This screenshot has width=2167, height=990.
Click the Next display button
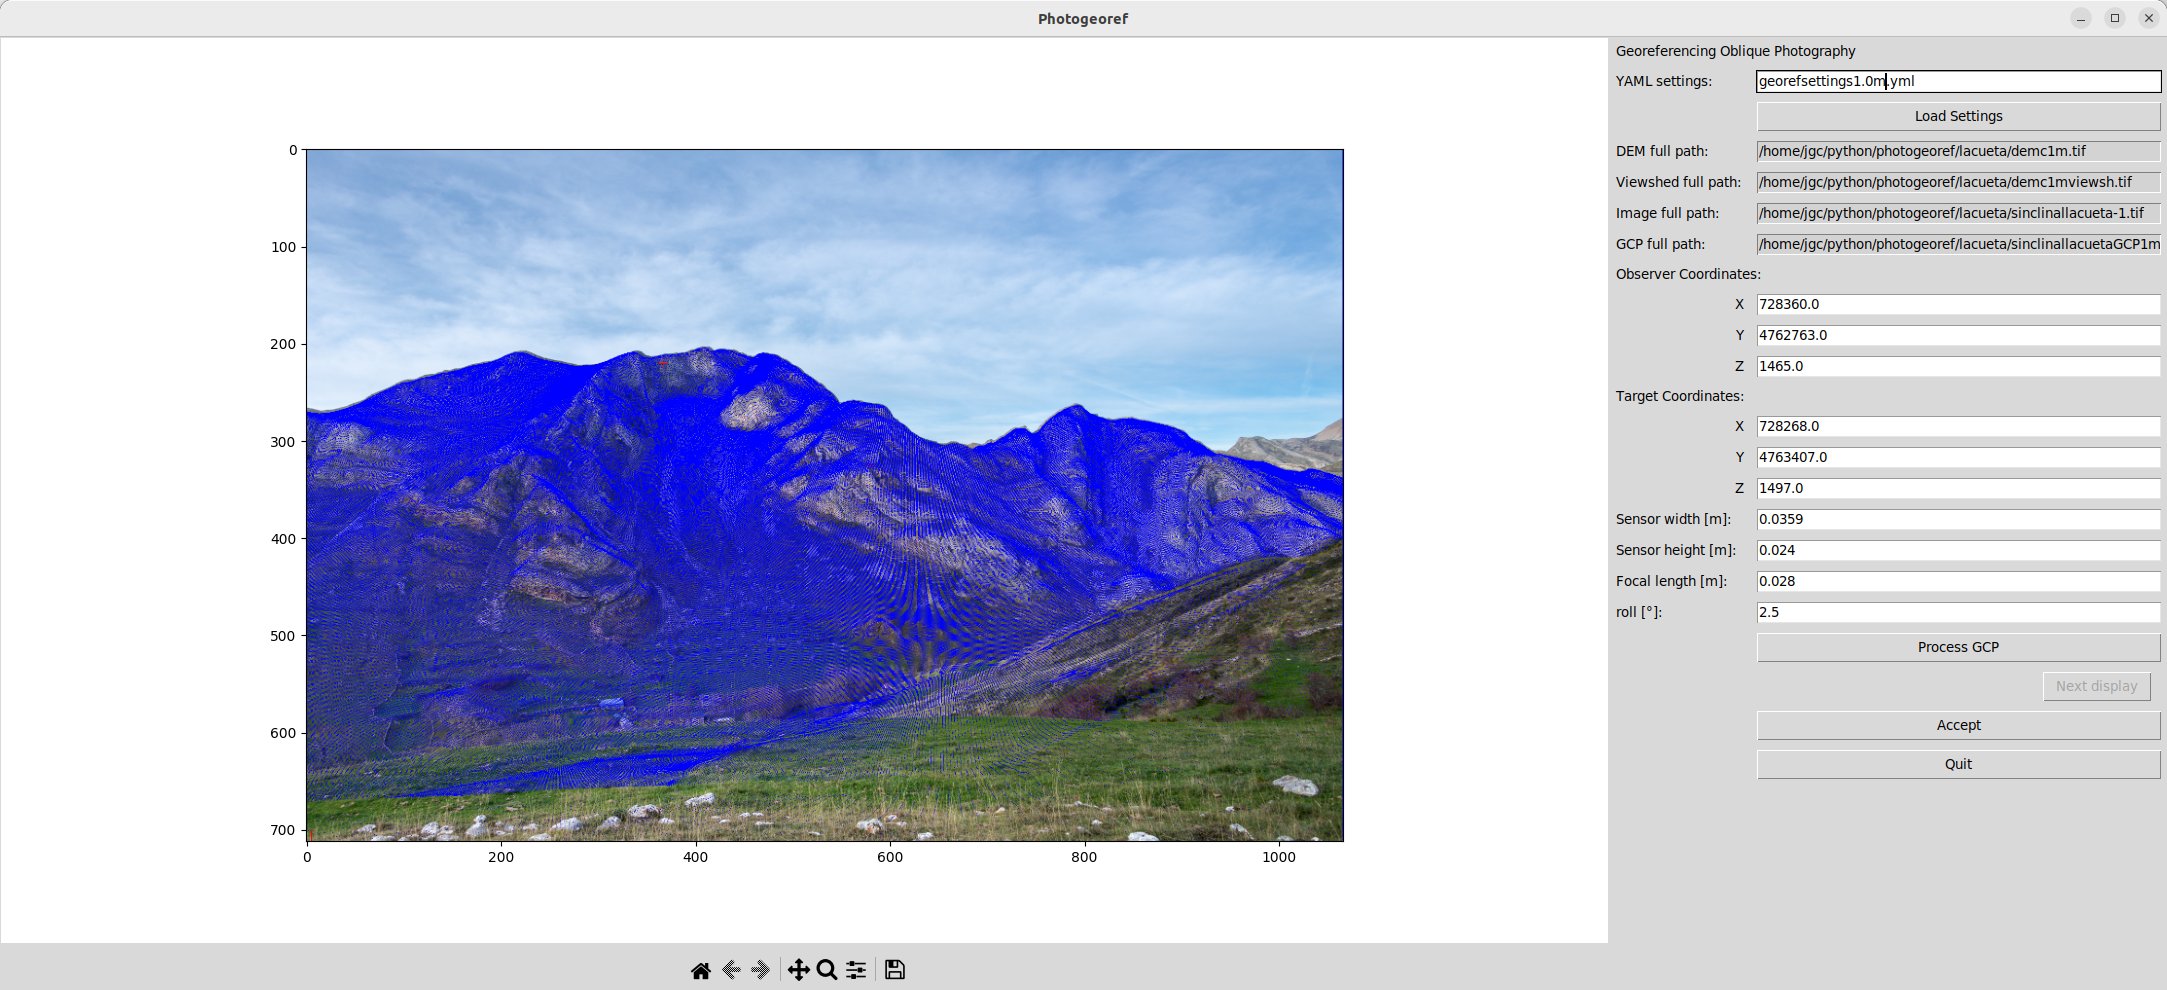[x=2096, y=686]
